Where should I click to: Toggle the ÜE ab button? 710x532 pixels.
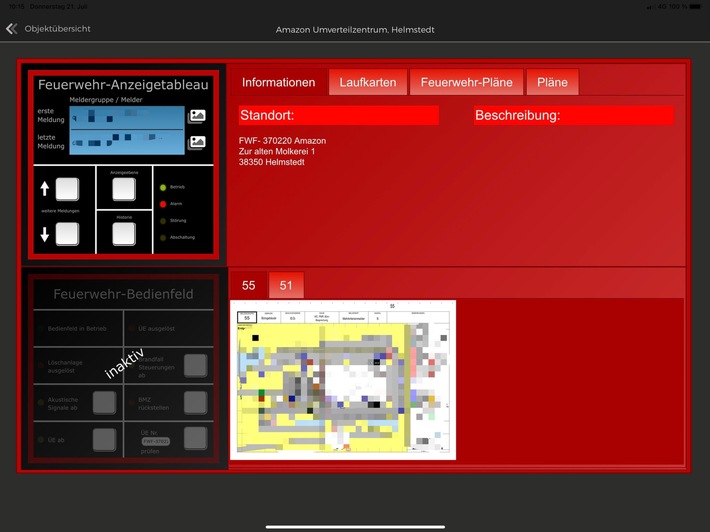(x=104, y=440)
